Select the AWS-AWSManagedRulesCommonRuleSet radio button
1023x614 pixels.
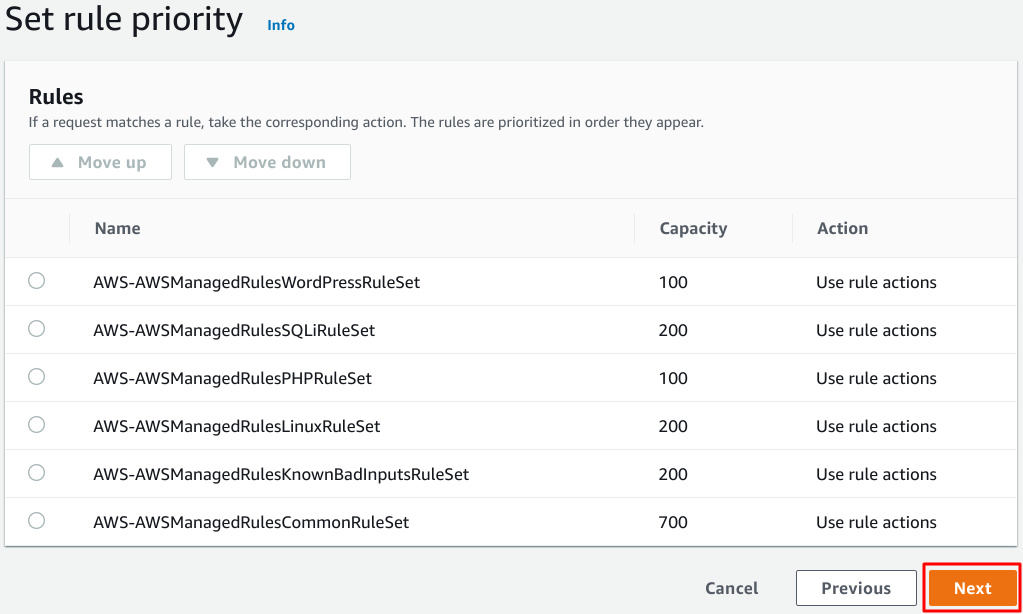tap(37, 521)
